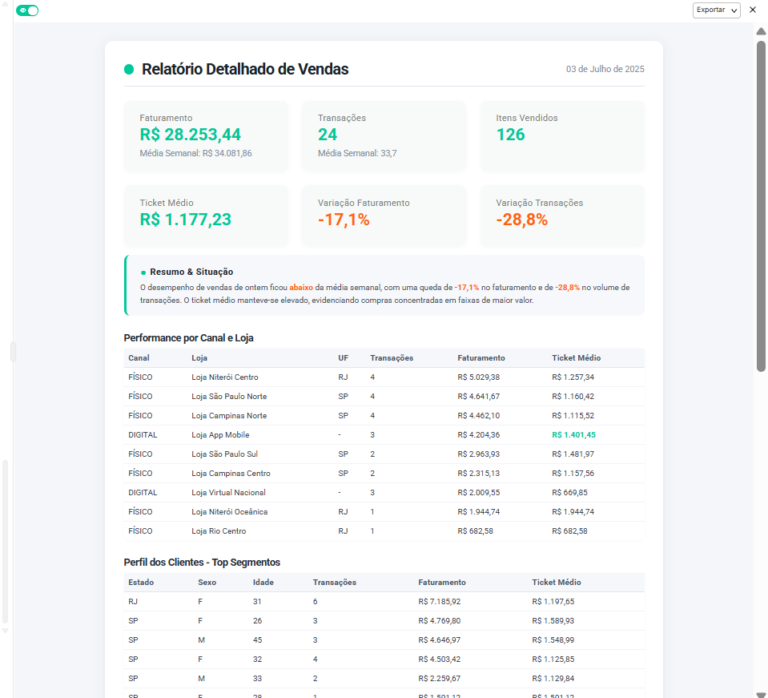The width and height of the screenshot is (768, 698).
Task: Click the right scrollbar's up arrow
Action: click(761, 31)
